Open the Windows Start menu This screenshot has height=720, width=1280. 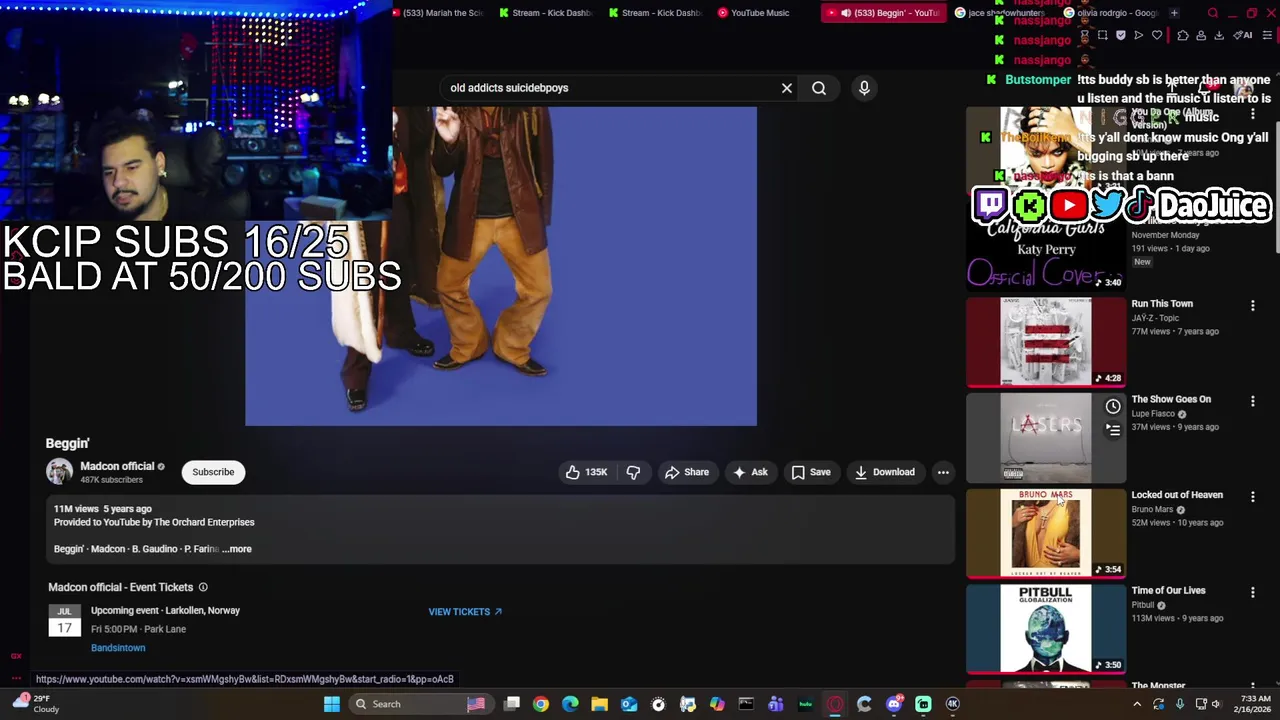pos(331,704)
